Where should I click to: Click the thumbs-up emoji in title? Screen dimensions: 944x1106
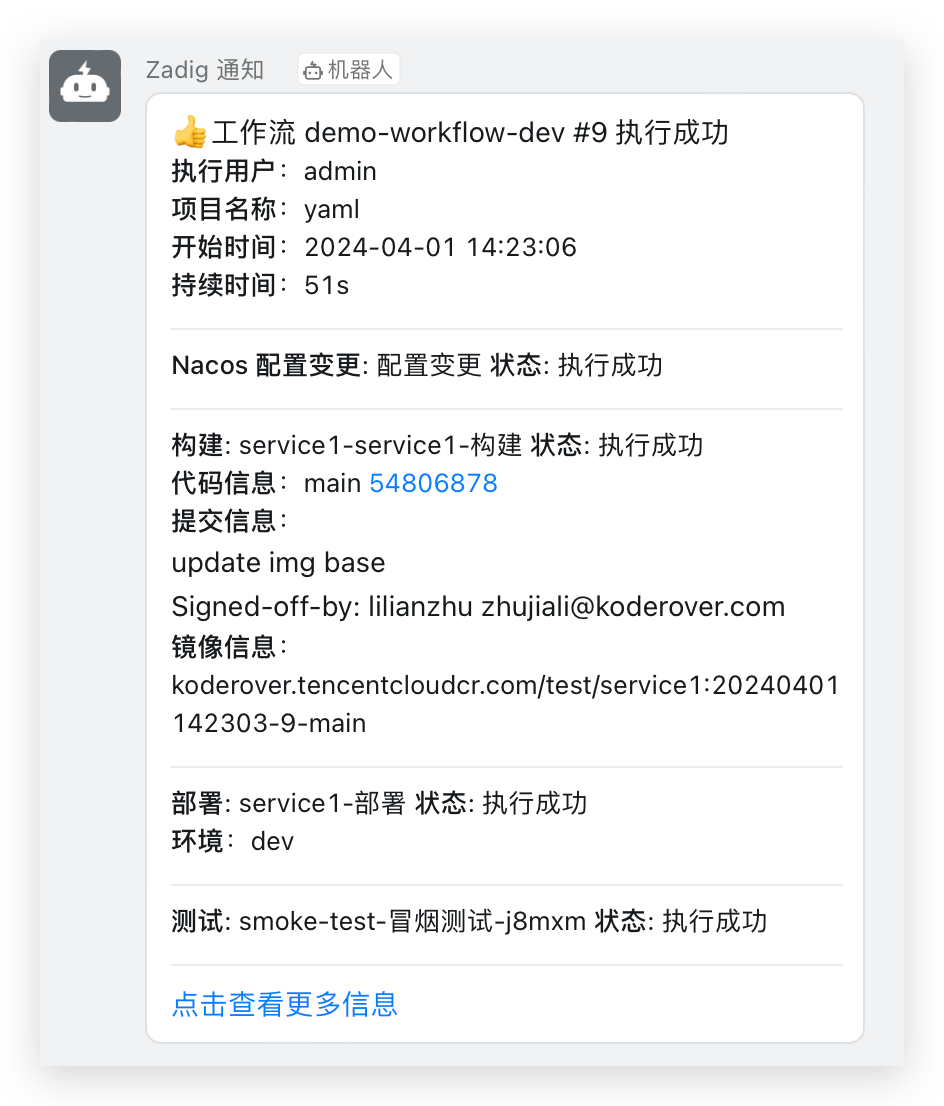click(x=190, y=132)
